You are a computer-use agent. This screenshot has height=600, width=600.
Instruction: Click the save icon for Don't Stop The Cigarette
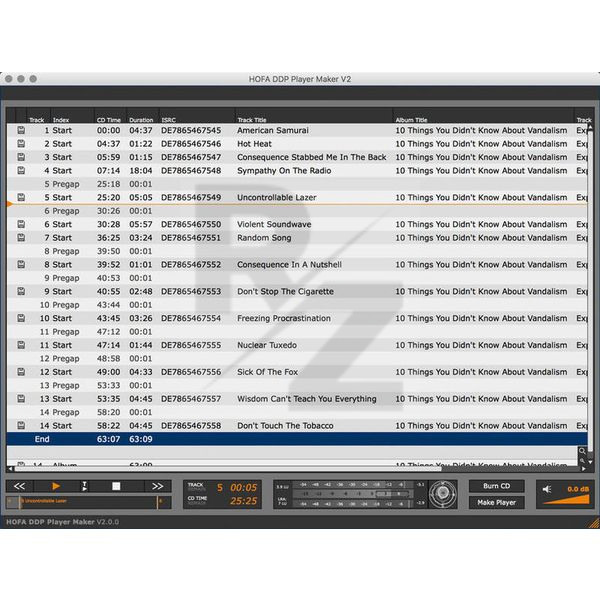click(21, 292)
